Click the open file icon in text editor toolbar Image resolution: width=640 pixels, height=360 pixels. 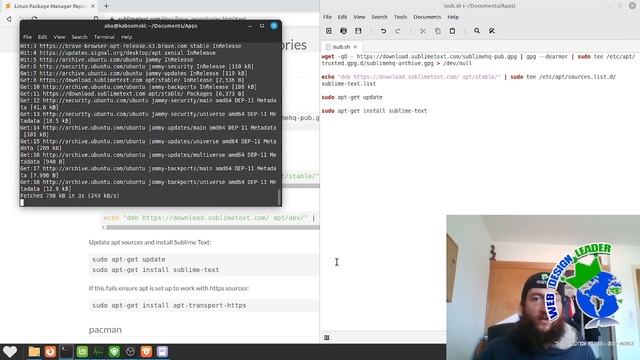[x=343, y=31]
